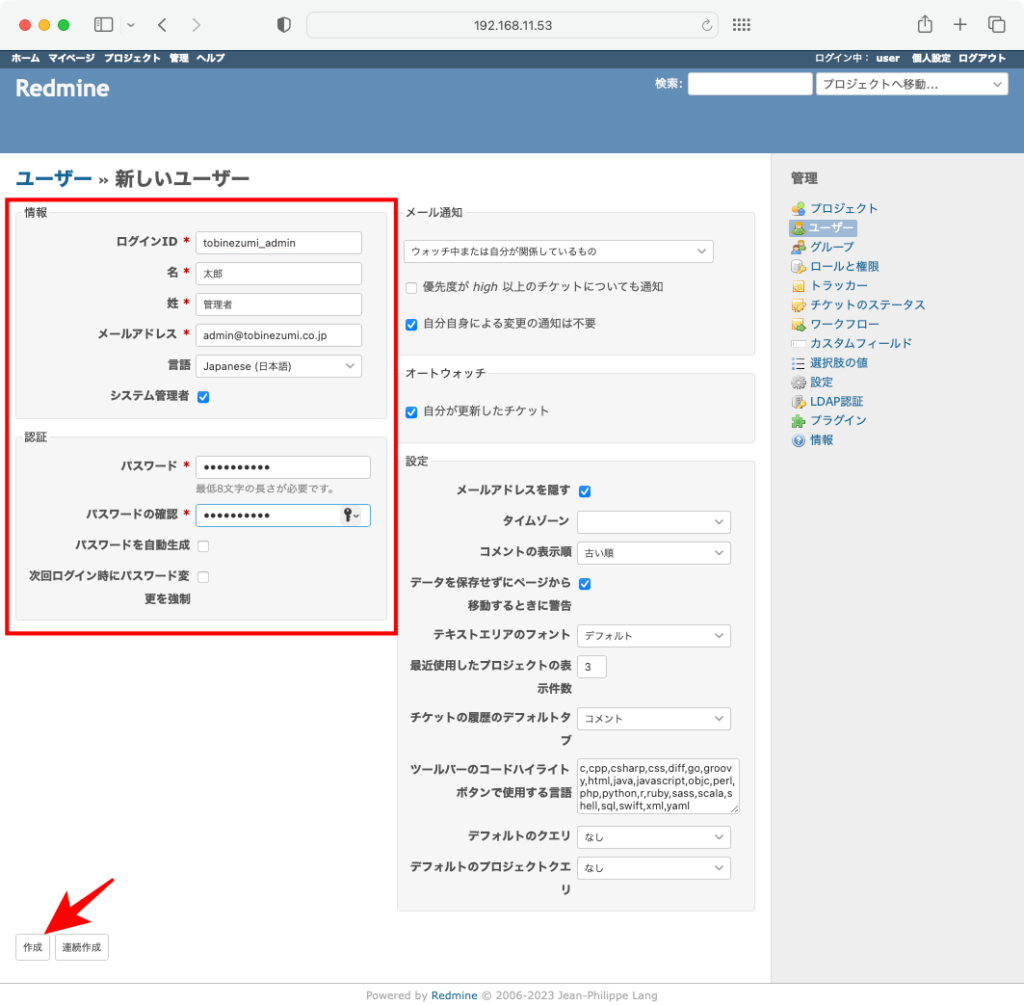Click the ユーザー breadcrumb link

54,178
